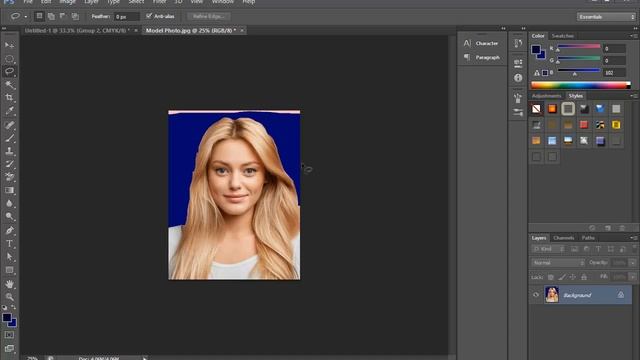The width and height of the screenshot is (640, 360).
Task: Select the Rectangle shape tool
Action: click(x=9, y=270)
